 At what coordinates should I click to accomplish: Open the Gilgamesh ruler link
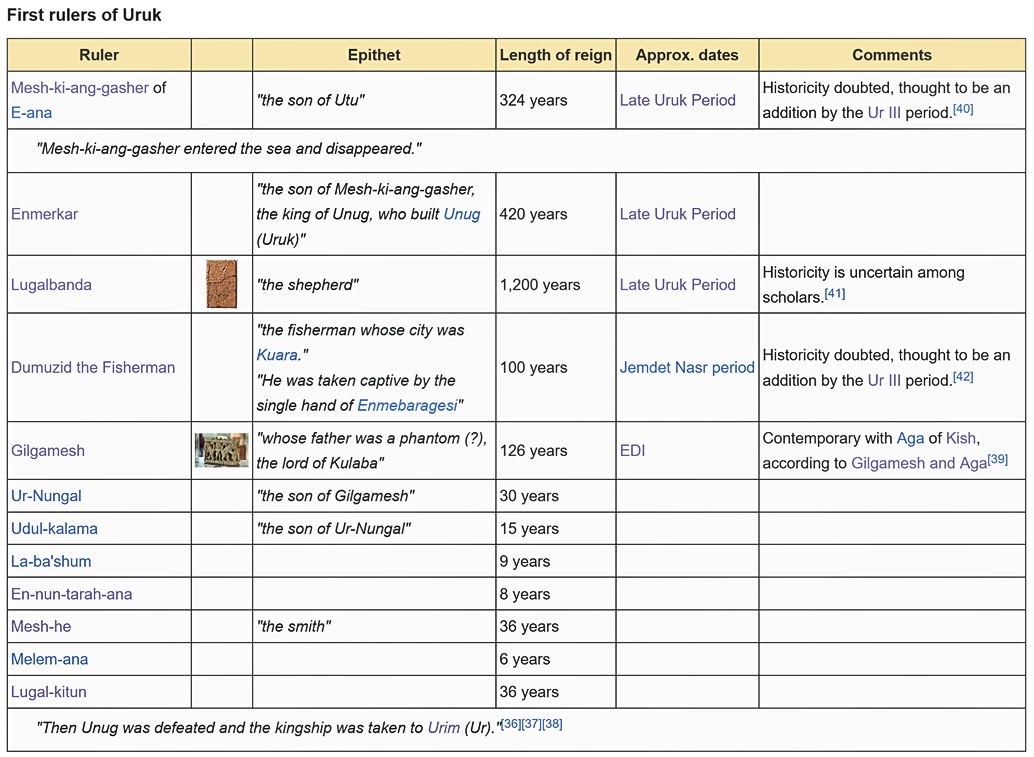pos(48,451)
